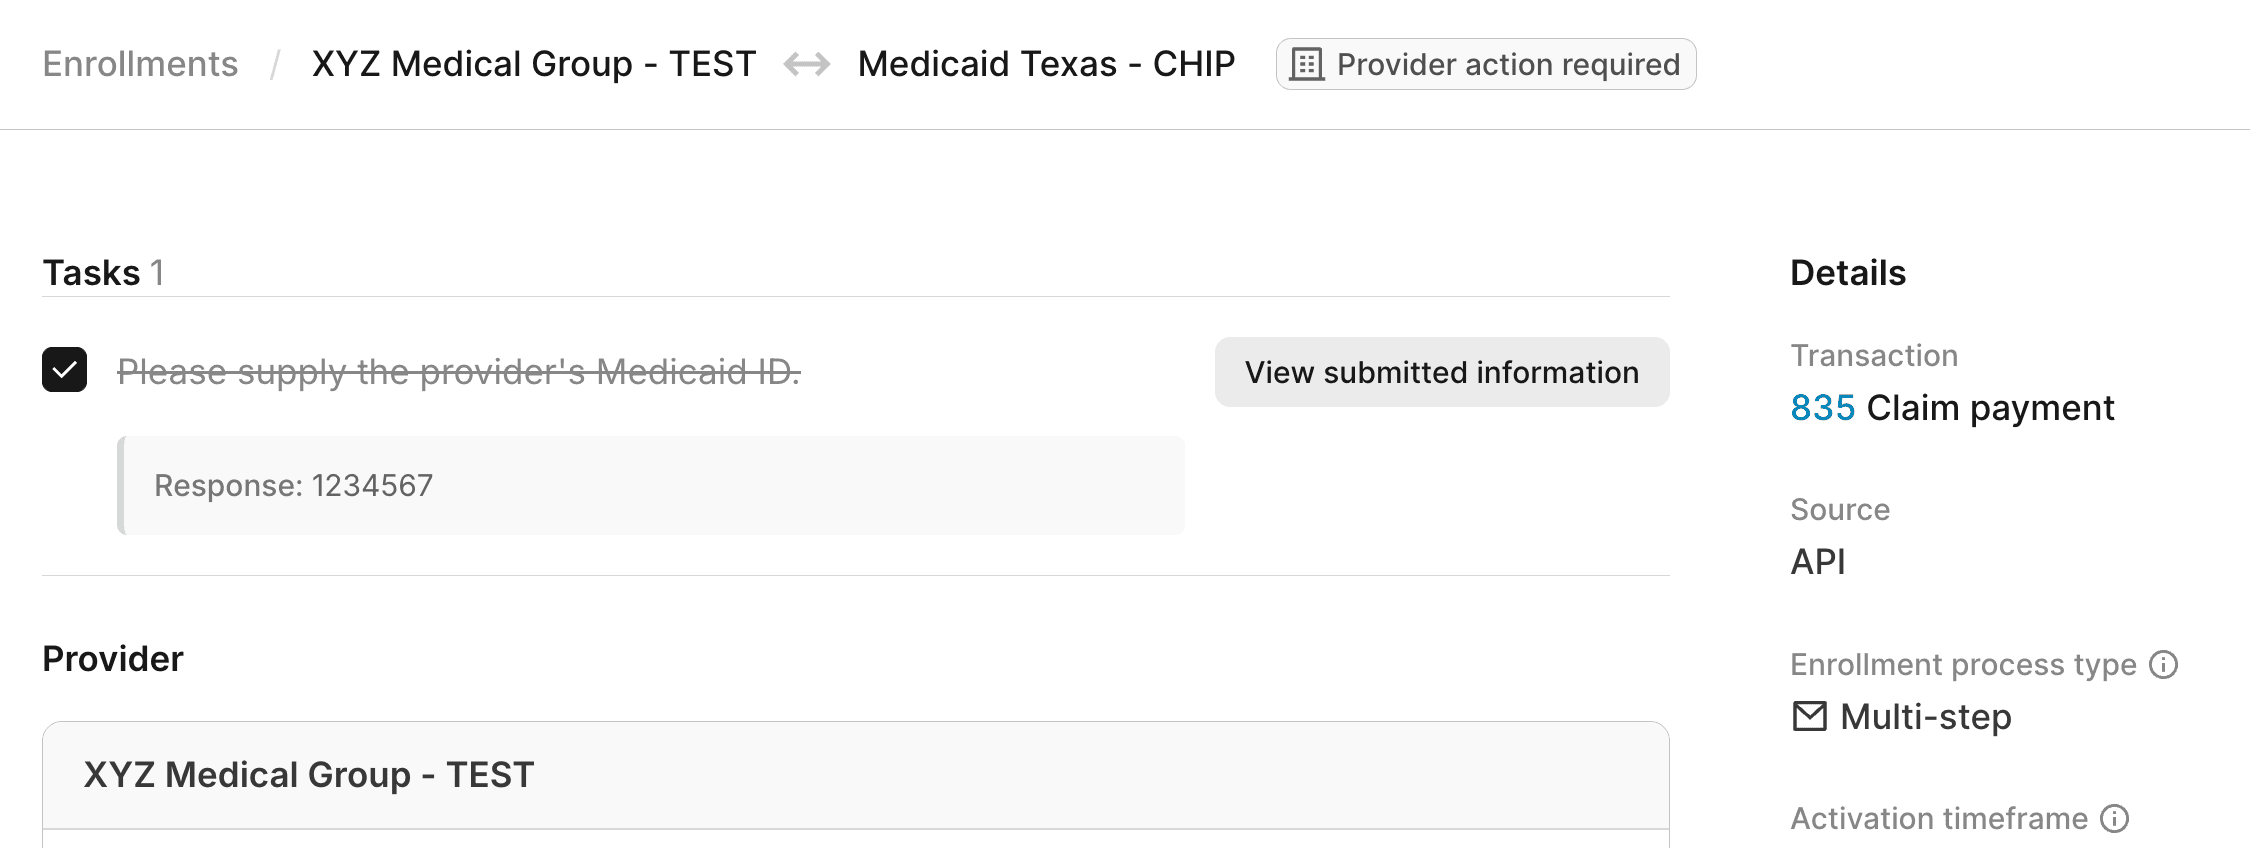Uncheck the Medicaid ID task checkbox
This screenshot has width=2250, height=848.
[x=65, y=370]
